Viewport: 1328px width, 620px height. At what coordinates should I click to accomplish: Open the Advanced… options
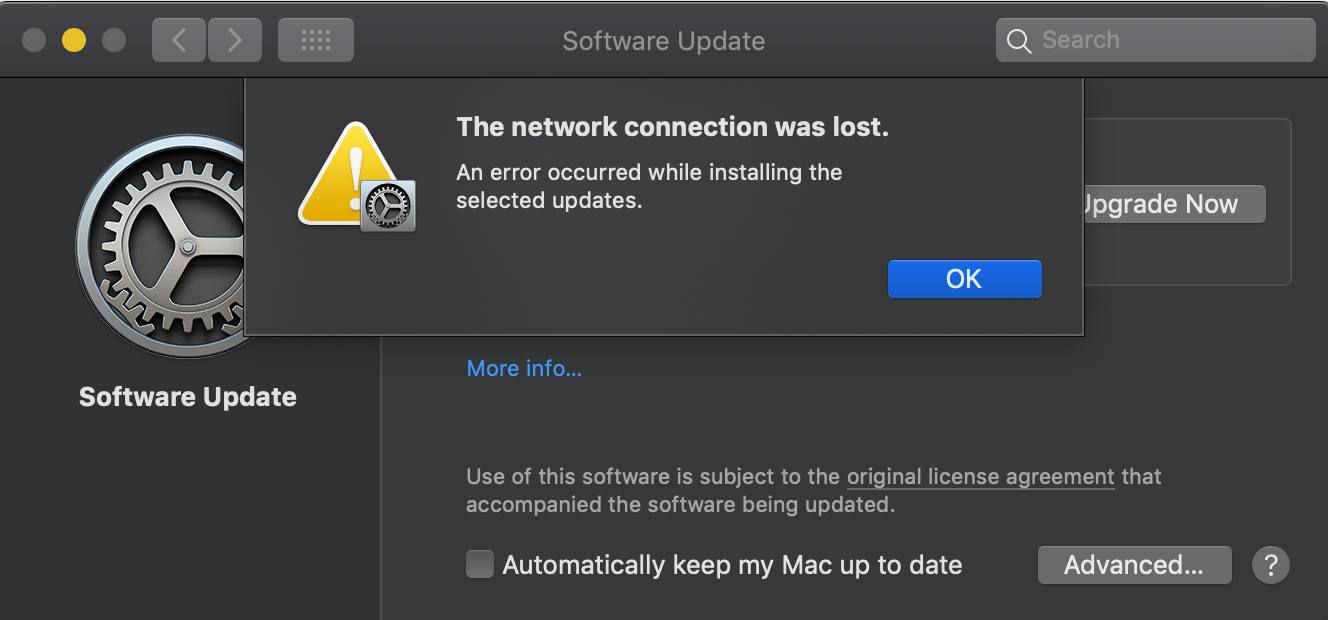(x=1134, y=565)
